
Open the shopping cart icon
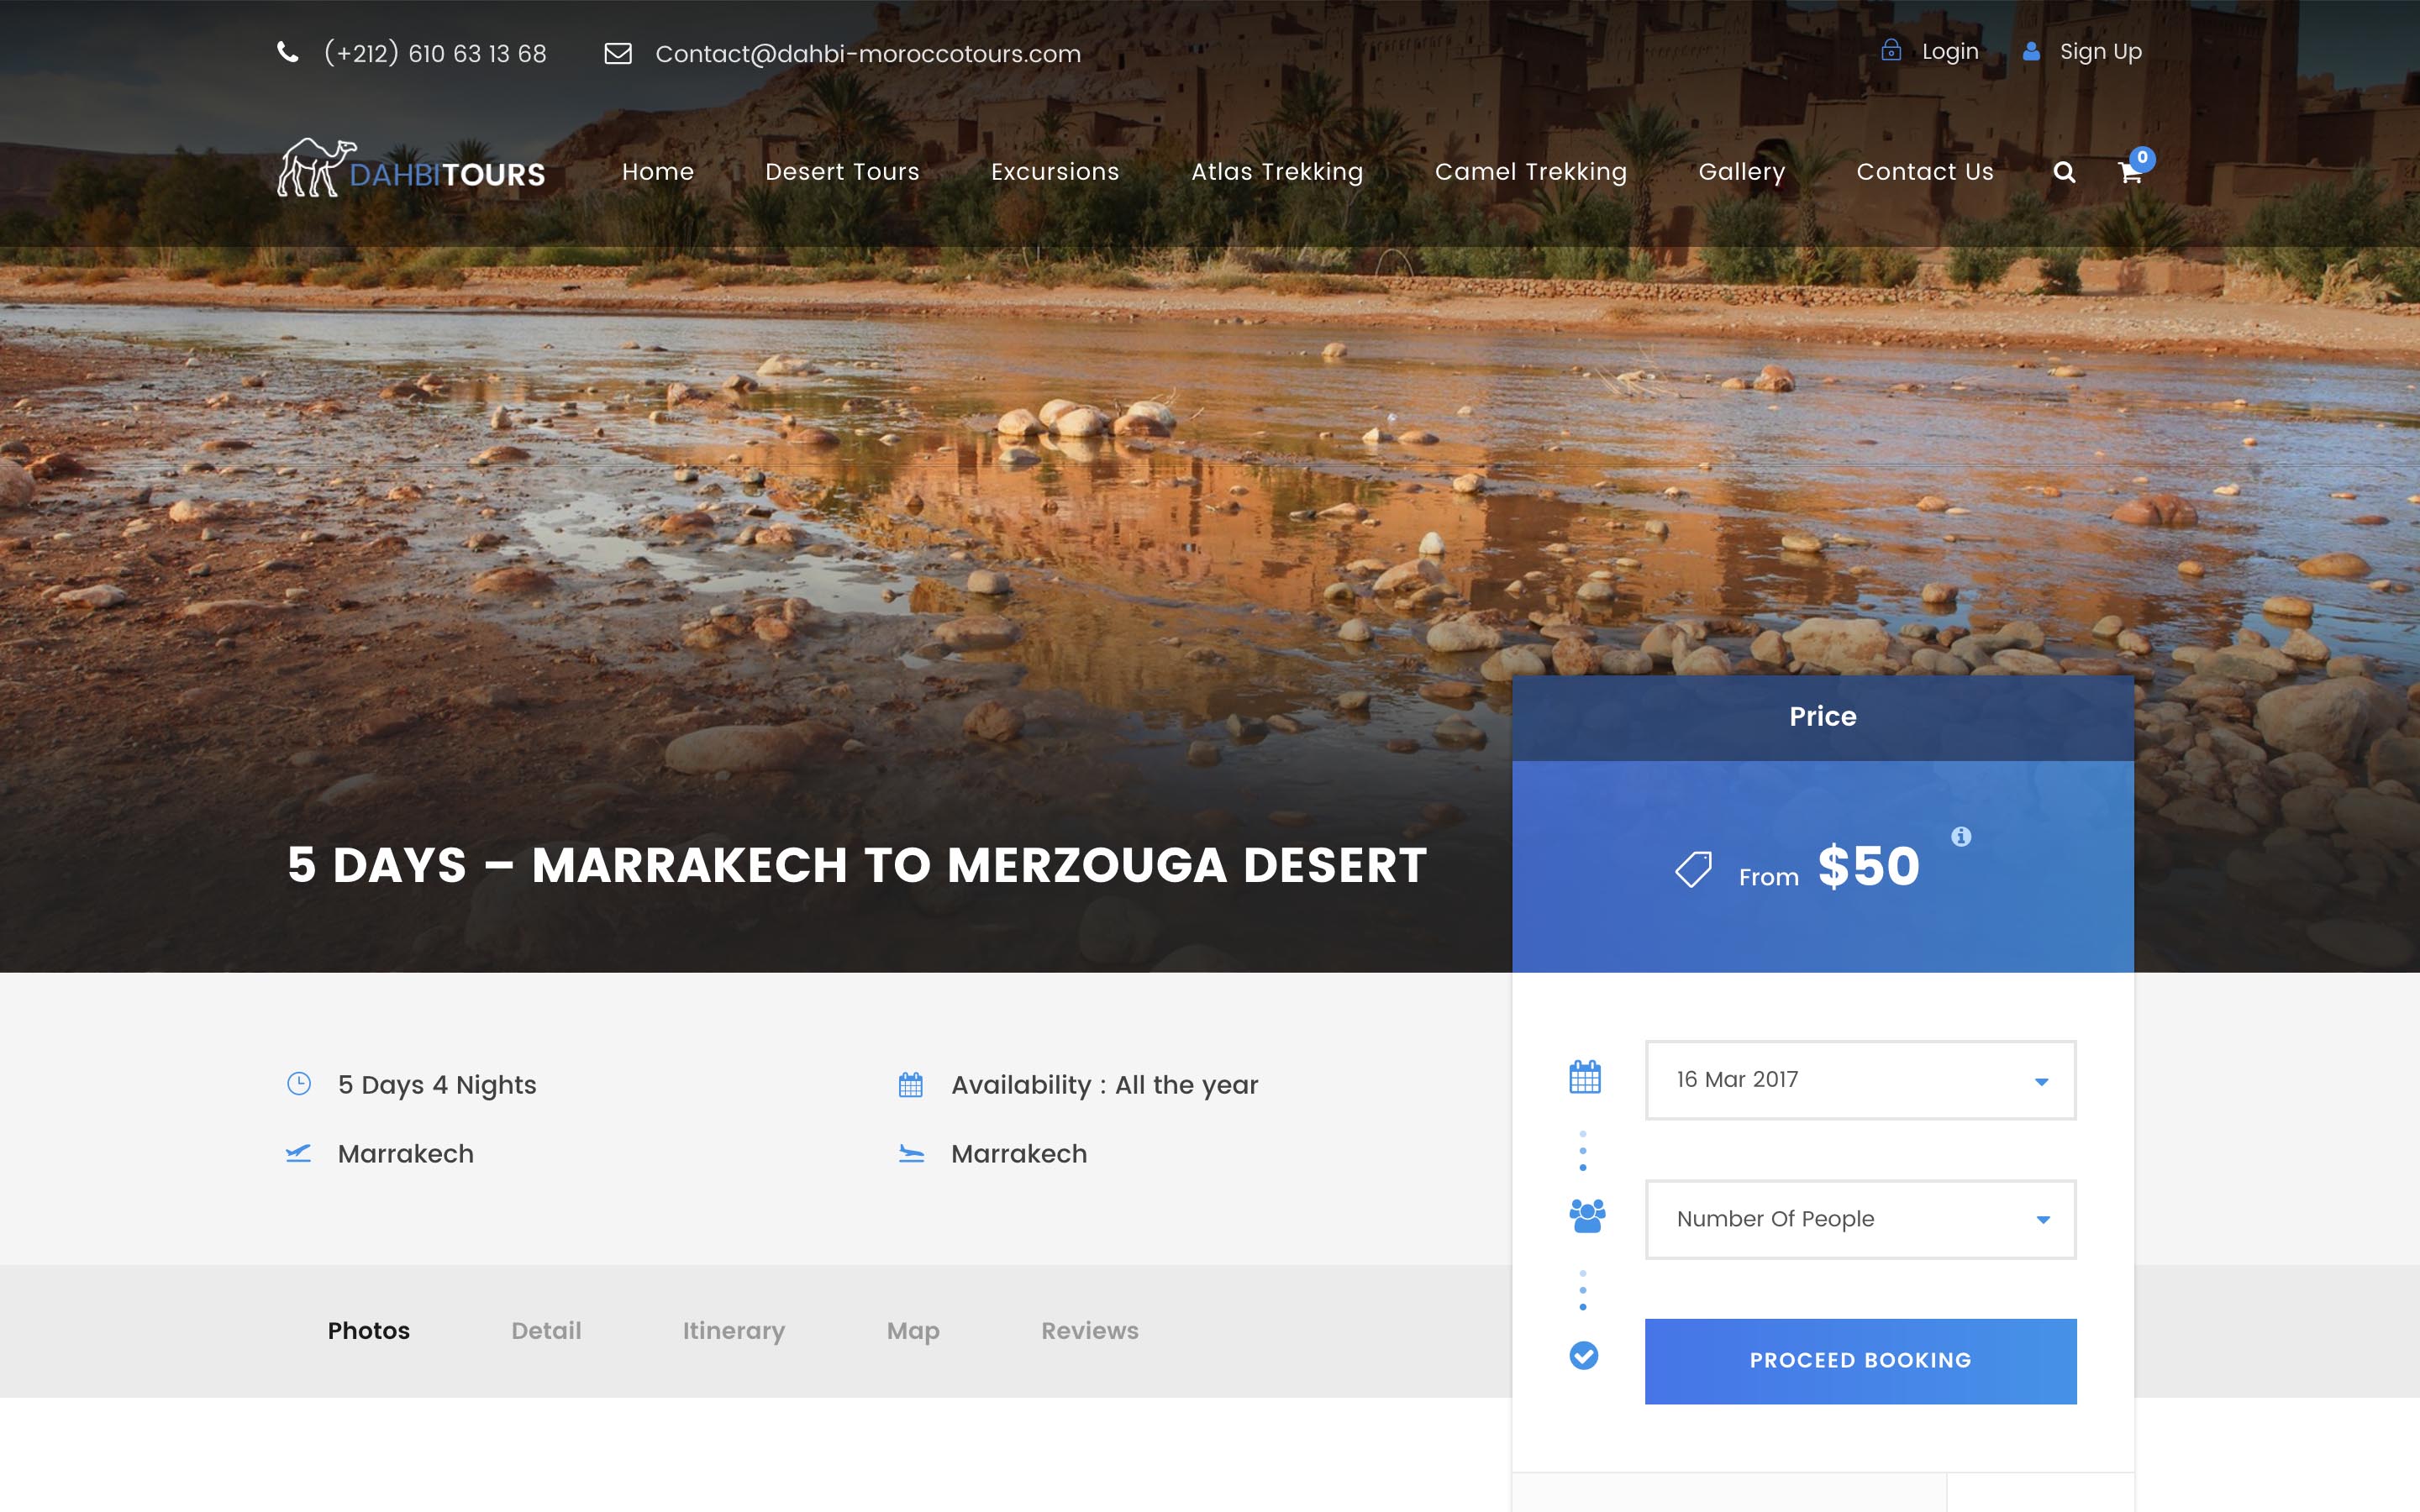pyautogui.click(x=2129, y=173)
